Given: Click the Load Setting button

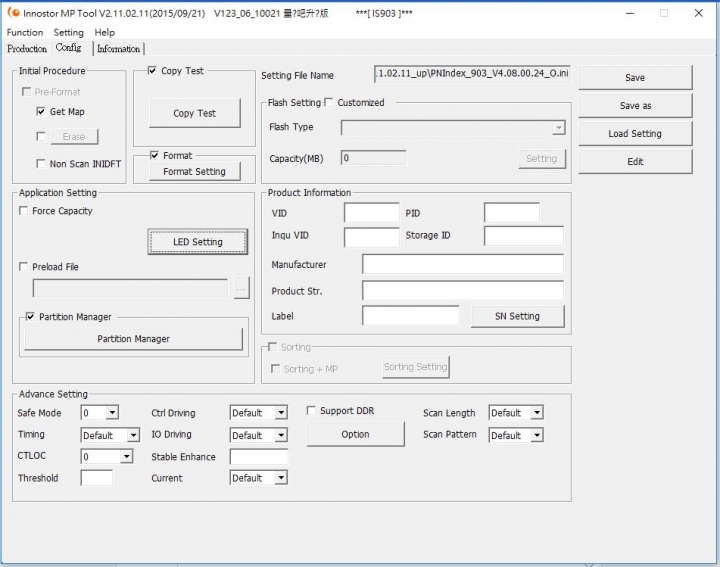Looking at the screenshot, I should pyautogui.click(x=635, y=134).
